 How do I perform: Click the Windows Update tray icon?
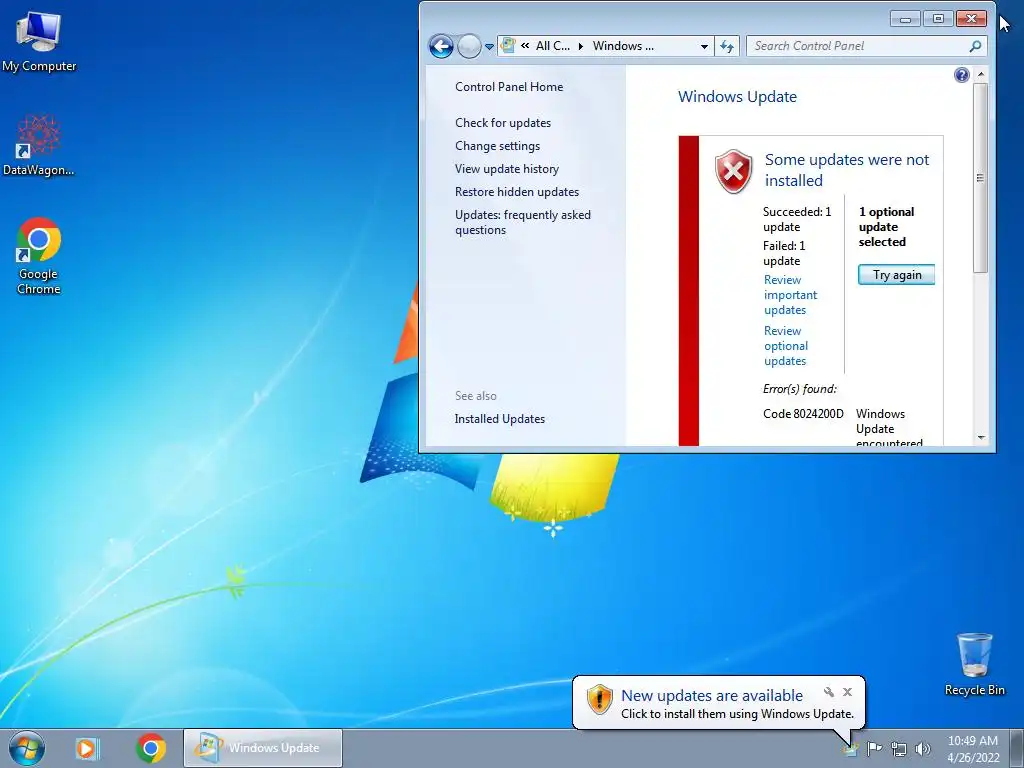tap(850, 748)
